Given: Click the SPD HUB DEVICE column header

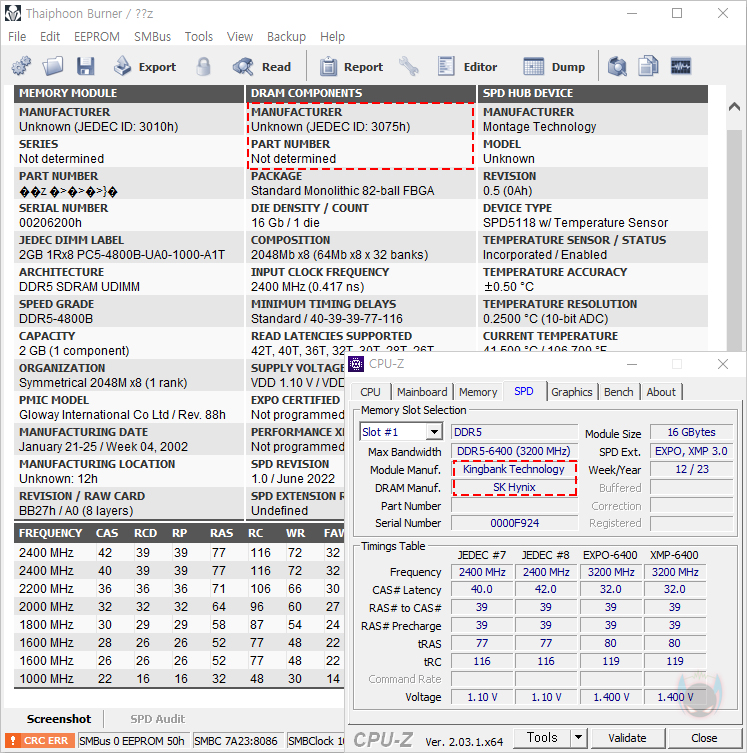Looking at the screenshot, I should (x=593, y=93).
